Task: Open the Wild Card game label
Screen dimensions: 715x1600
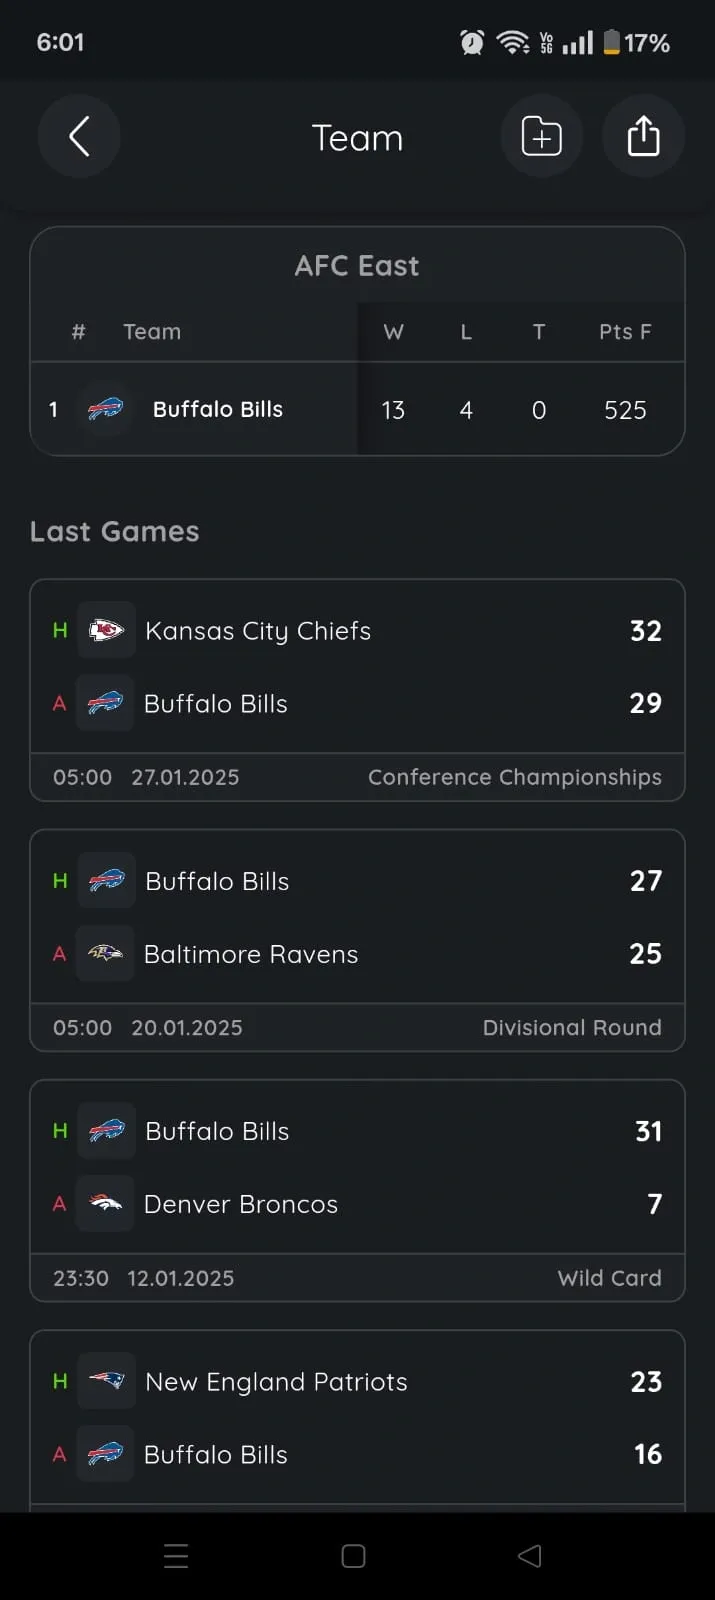Action: pyautogui.click(x=609, y=1278)
